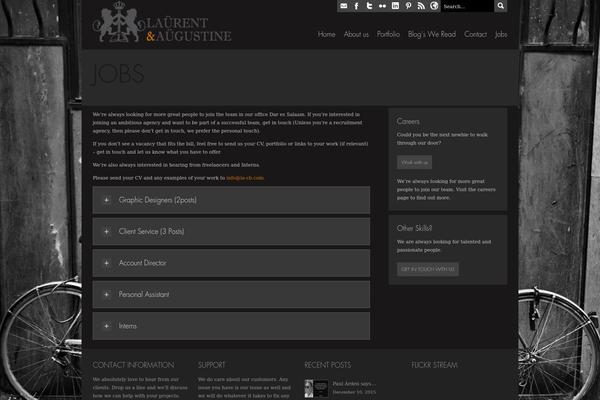
Task: Click the plus icon beside Interns
Action: (x=106, y=326)
